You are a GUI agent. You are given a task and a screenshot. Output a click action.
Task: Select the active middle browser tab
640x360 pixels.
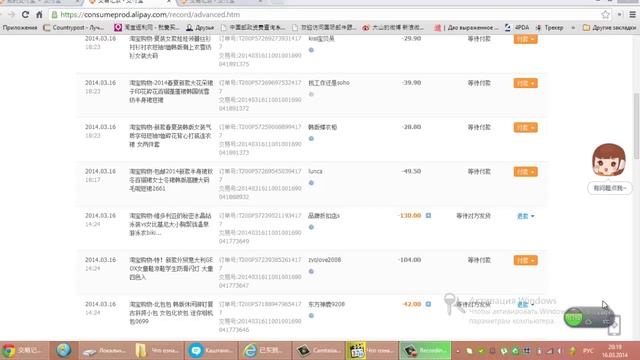tap(130, 2)
